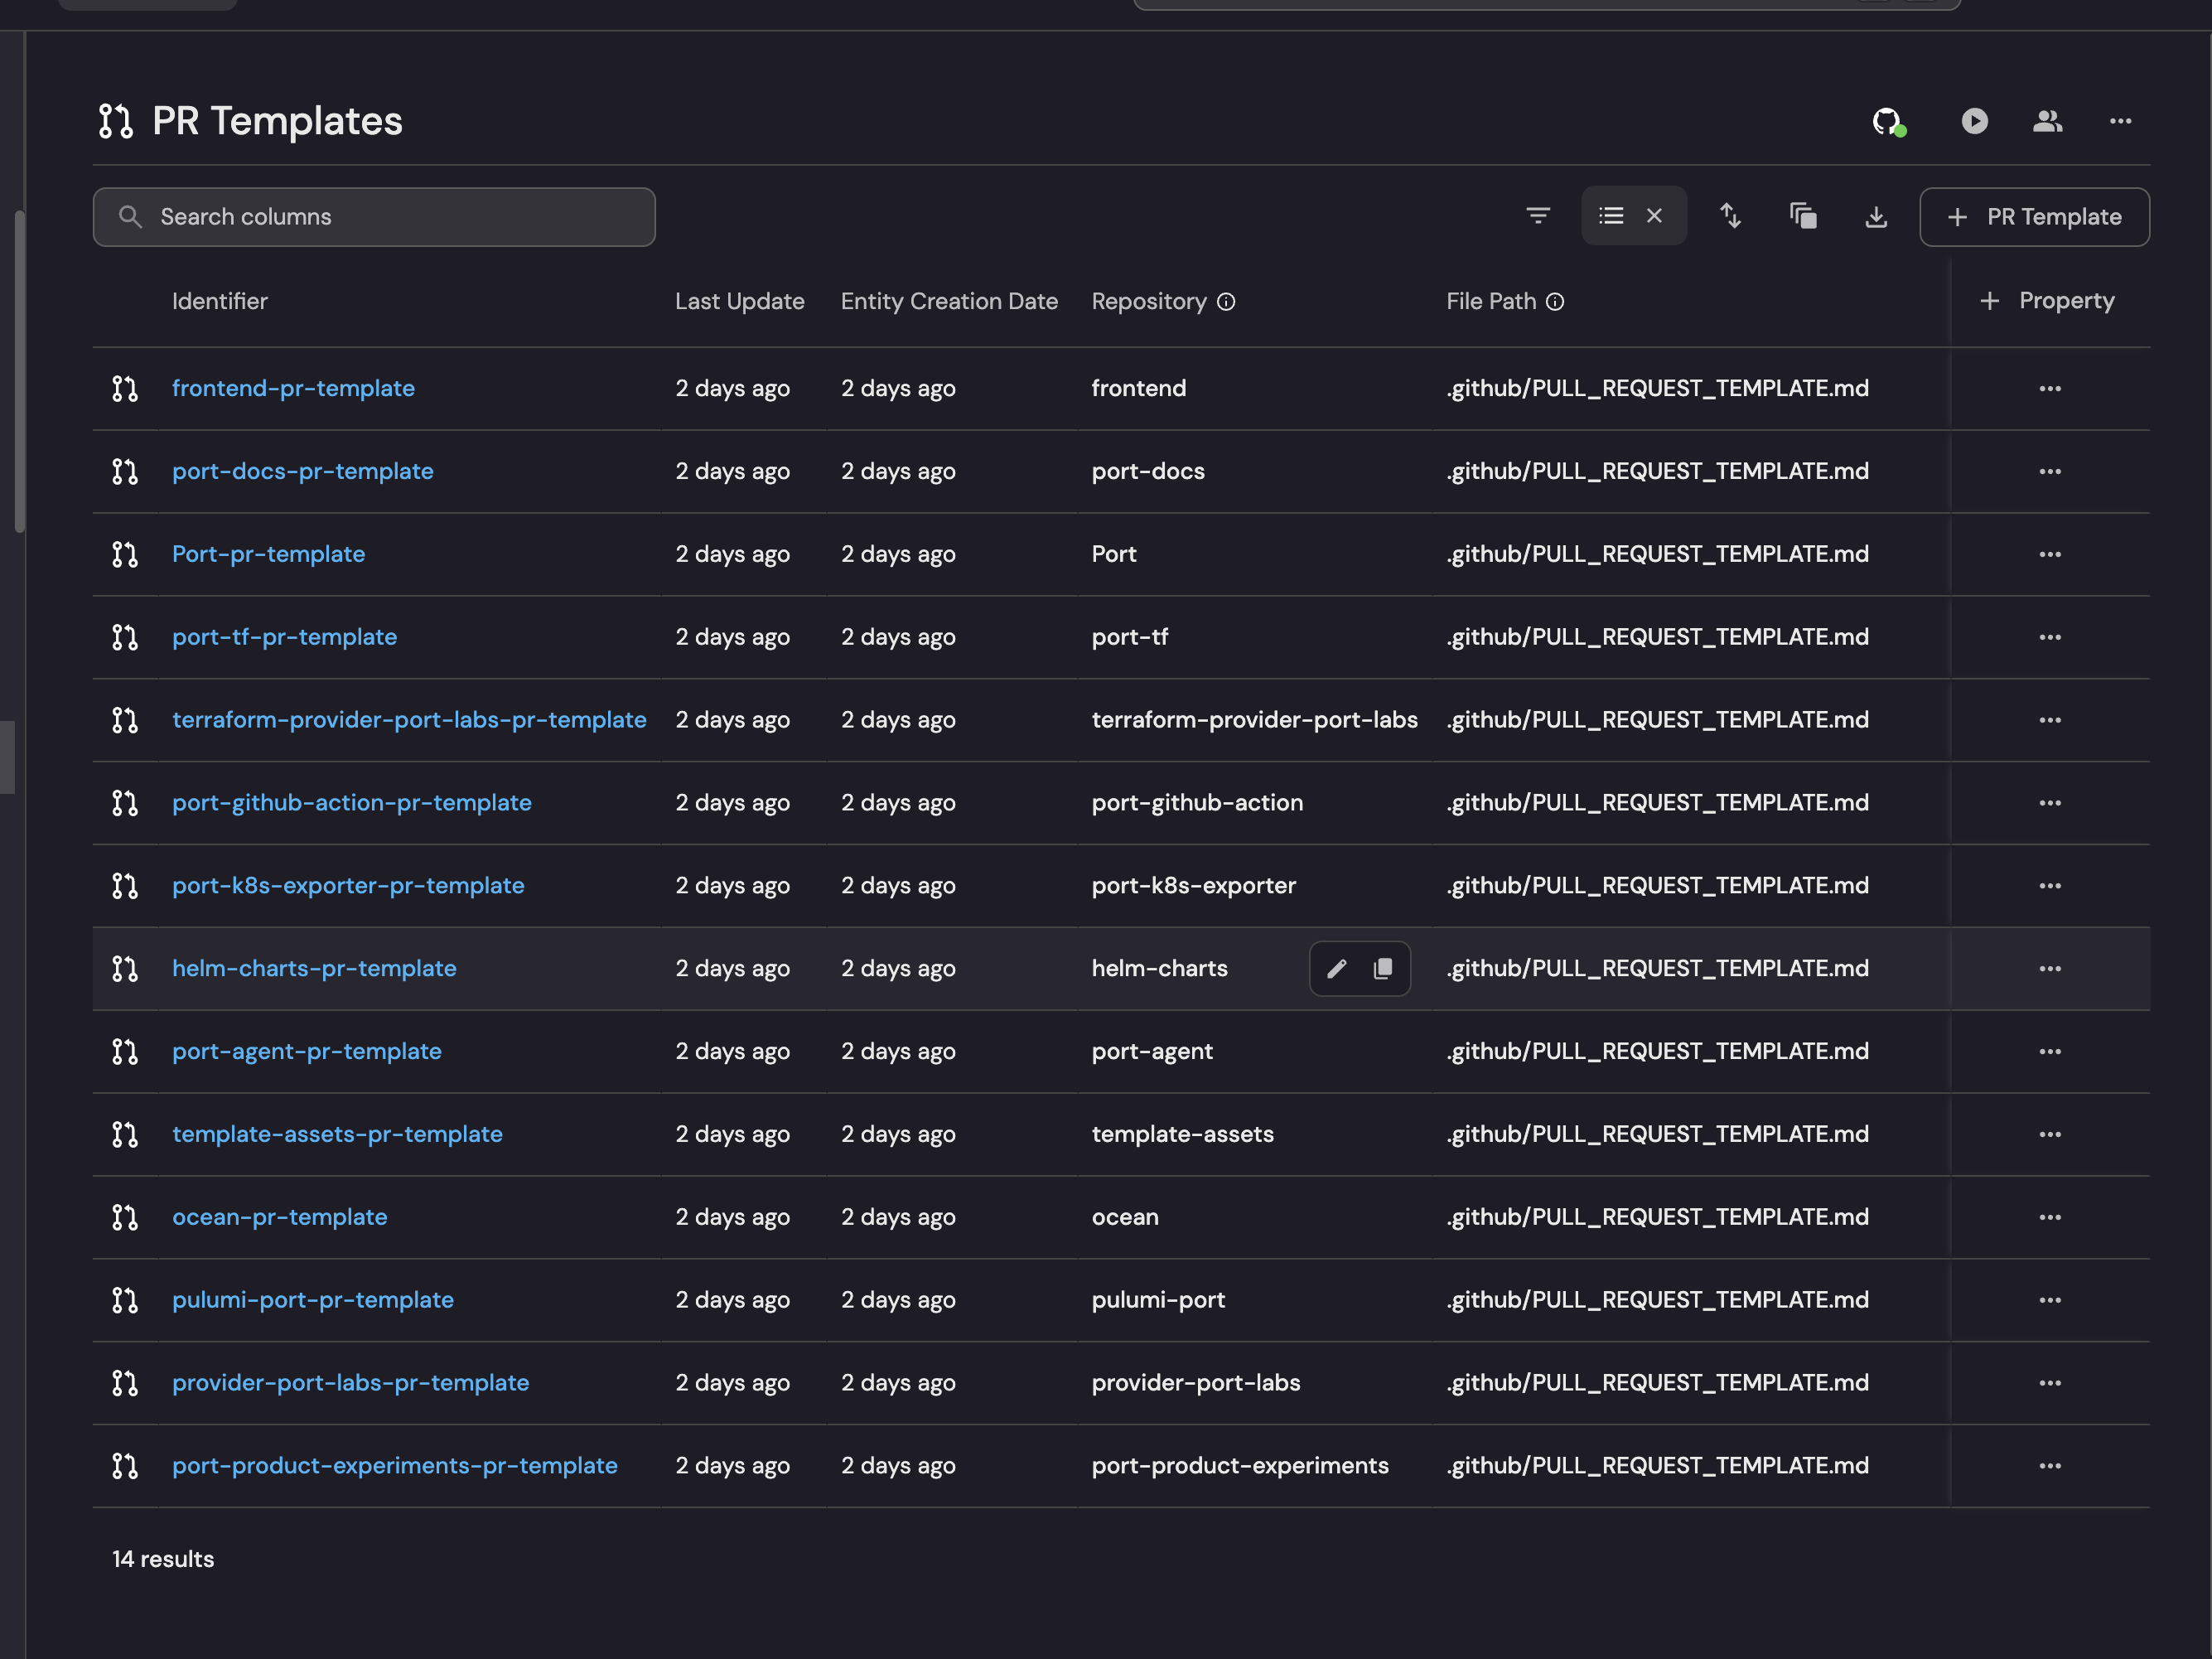Toggle the group-by list view icon
2212x1659 pixels.
[1611, 216]
